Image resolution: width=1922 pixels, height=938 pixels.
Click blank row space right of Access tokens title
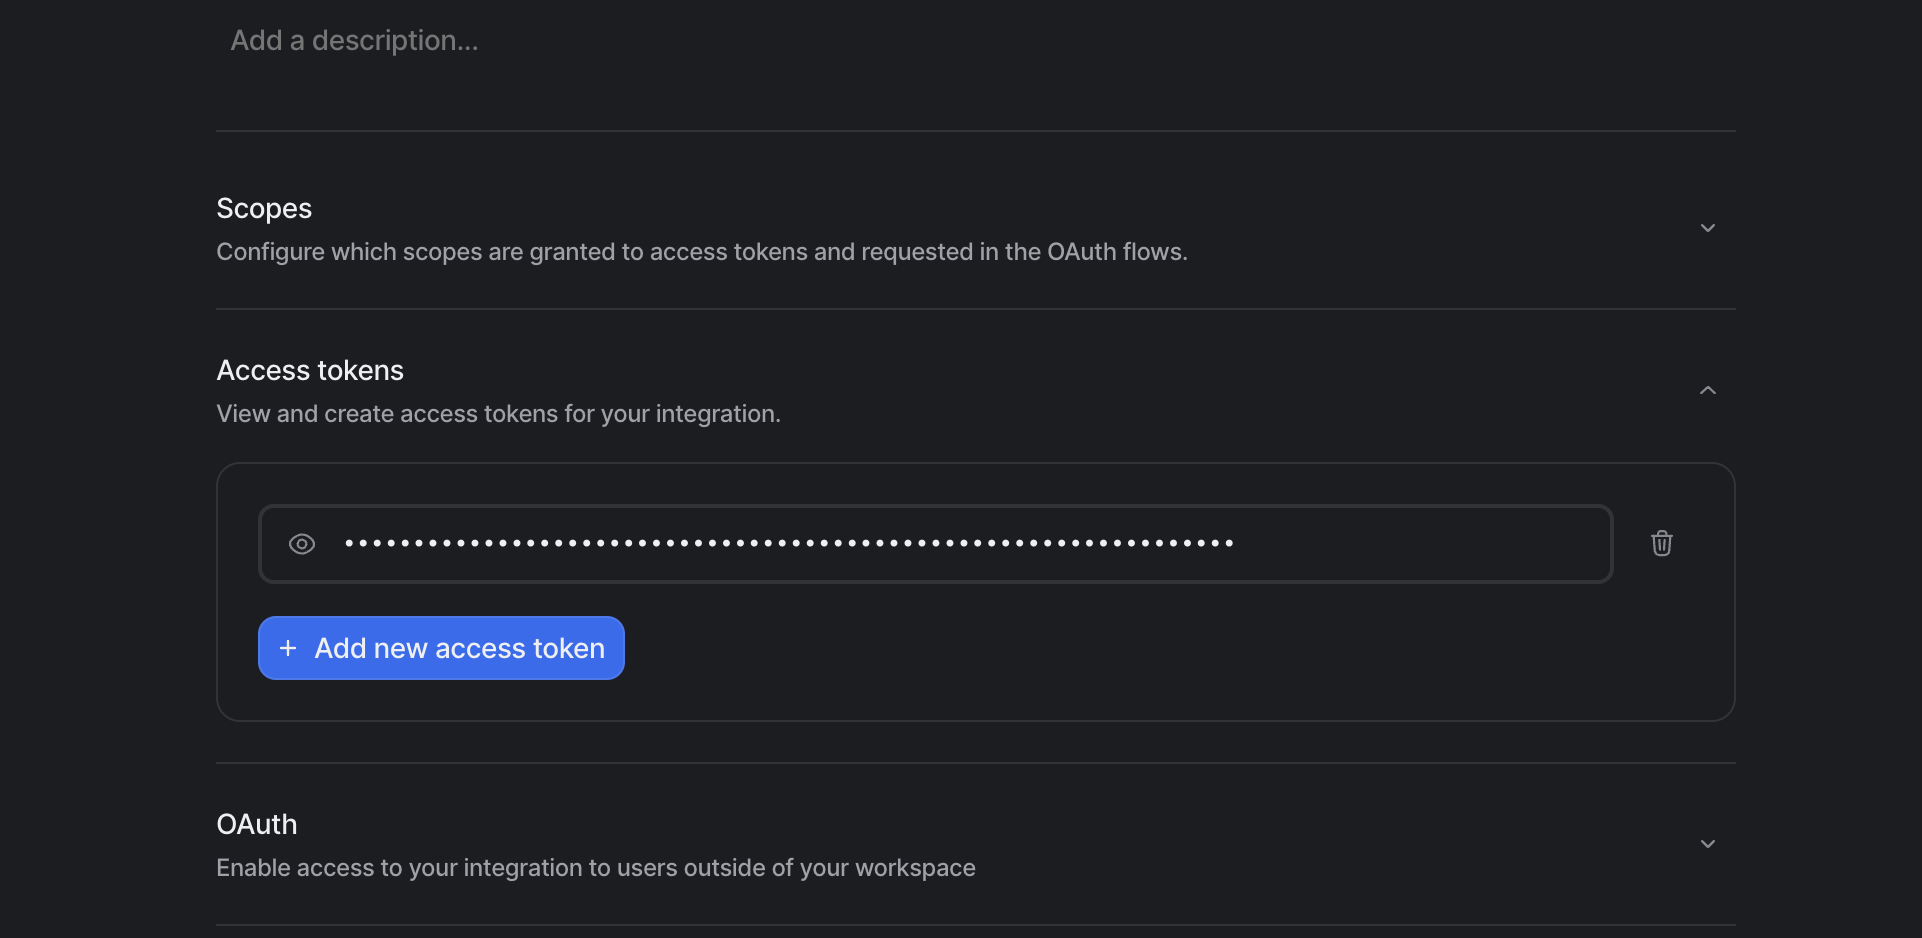(x=1000, y=372)
